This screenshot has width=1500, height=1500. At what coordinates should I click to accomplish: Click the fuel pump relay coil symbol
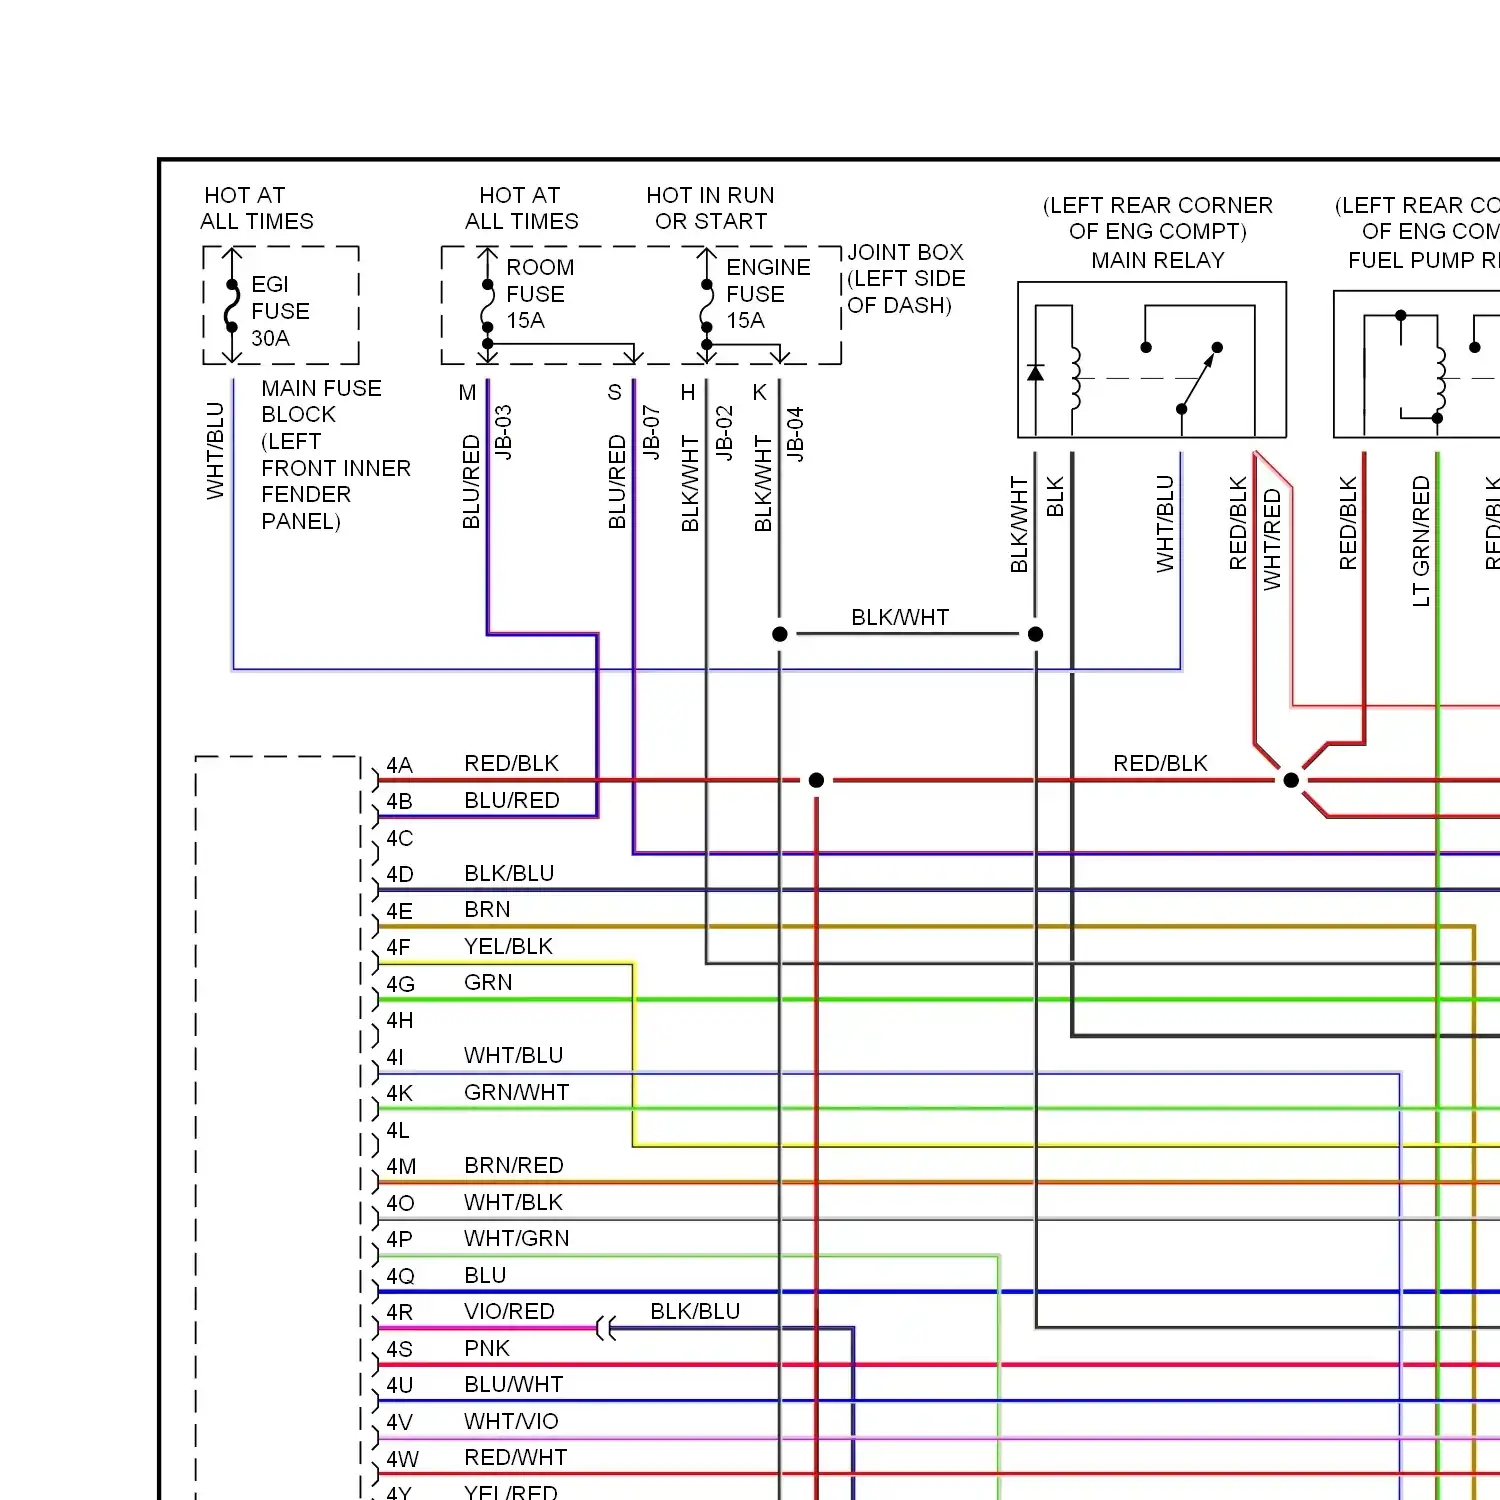1441,378
